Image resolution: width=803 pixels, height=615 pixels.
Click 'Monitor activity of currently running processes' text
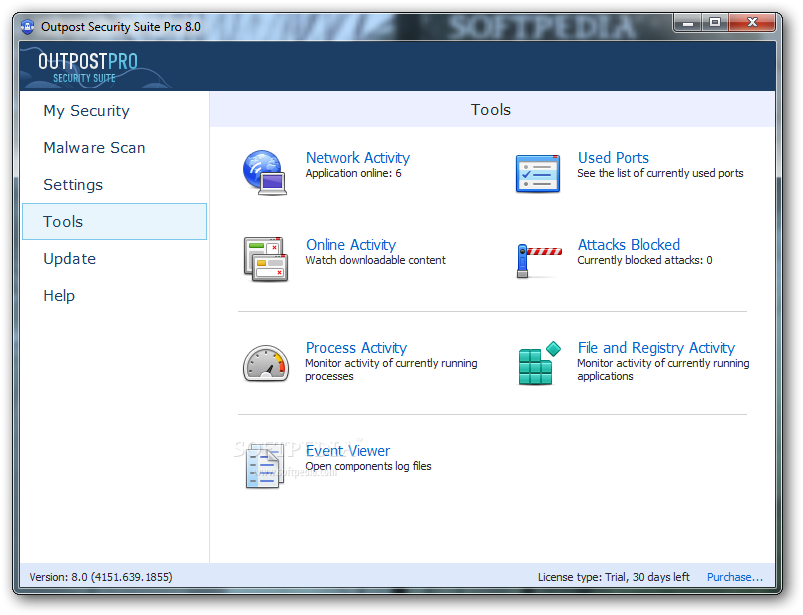click(x=391, y=370)
